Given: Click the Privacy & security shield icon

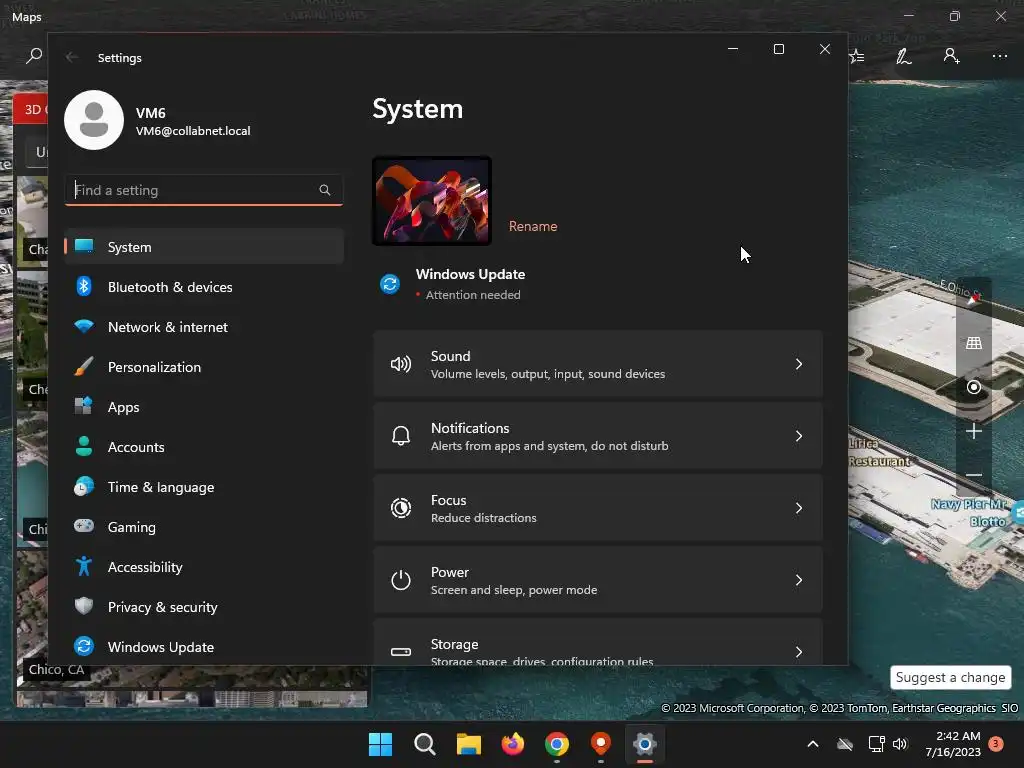Looking at the screenshot, I should coord(84,606).
